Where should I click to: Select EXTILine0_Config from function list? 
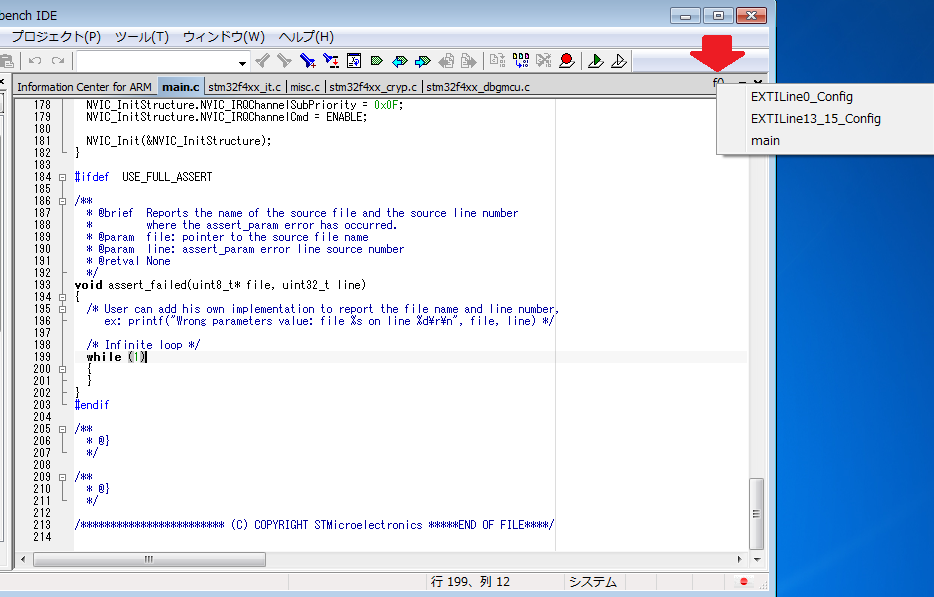801,97
